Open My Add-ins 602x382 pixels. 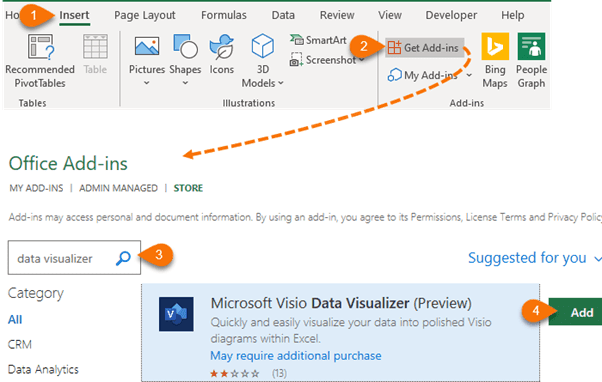tap(423, 75)
